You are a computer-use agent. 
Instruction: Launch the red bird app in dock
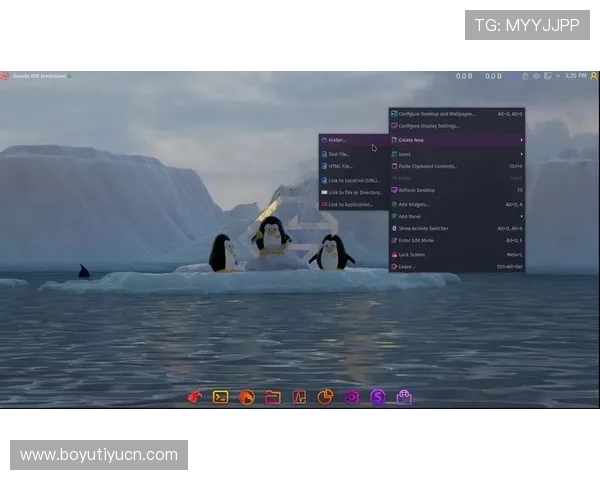pos(194,397)
